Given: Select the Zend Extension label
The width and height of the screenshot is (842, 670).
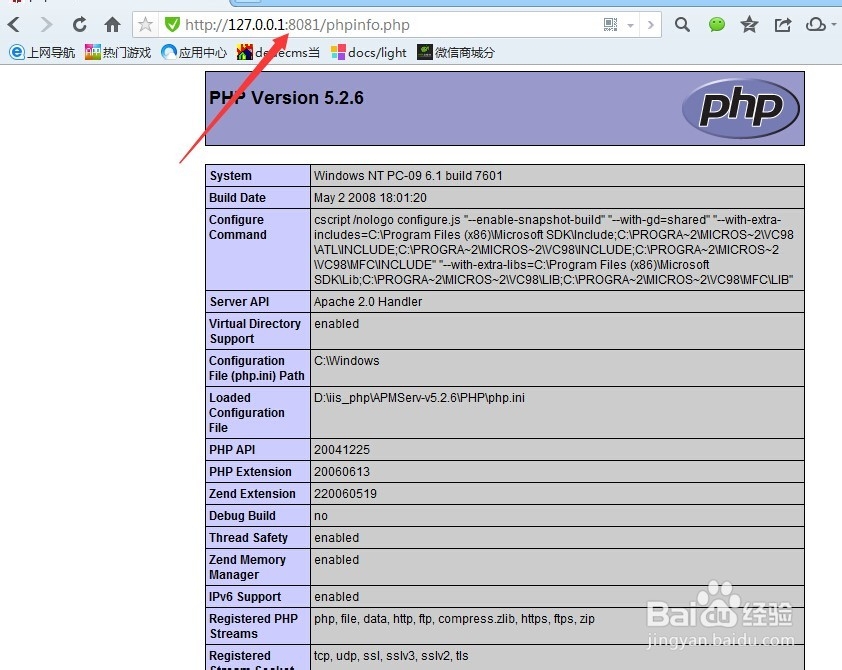Looking at the screenshot, I should (252, 494).
